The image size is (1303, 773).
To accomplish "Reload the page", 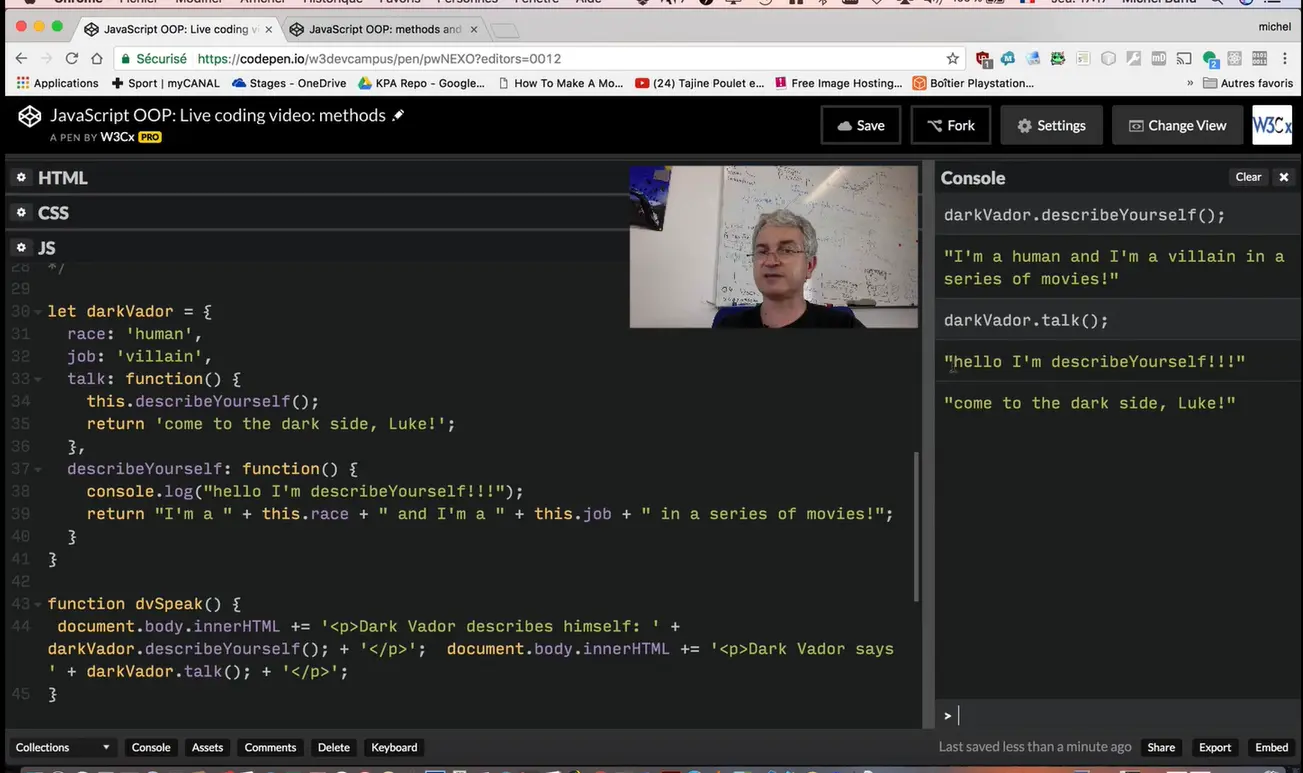I will pos(71,59).
